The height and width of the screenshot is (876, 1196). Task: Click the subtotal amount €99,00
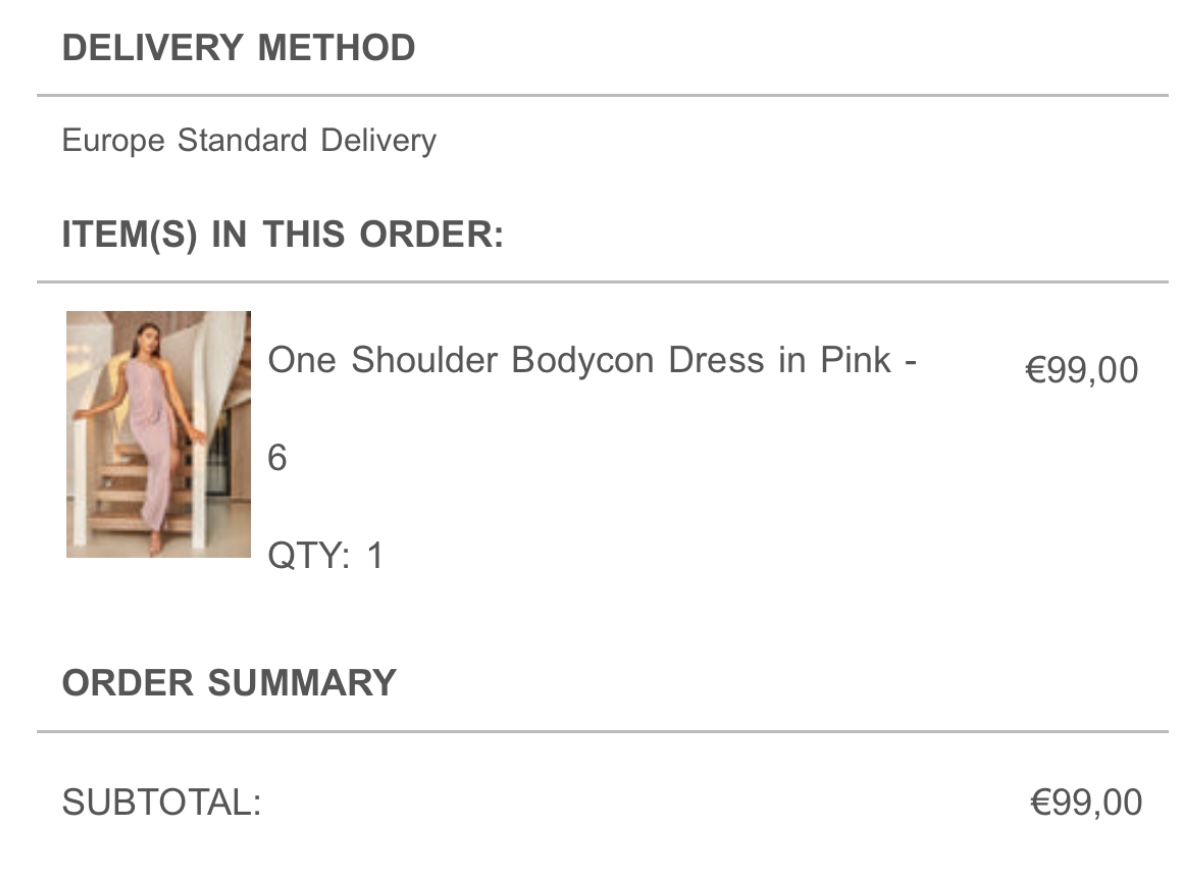click(x=1086, y=802)
